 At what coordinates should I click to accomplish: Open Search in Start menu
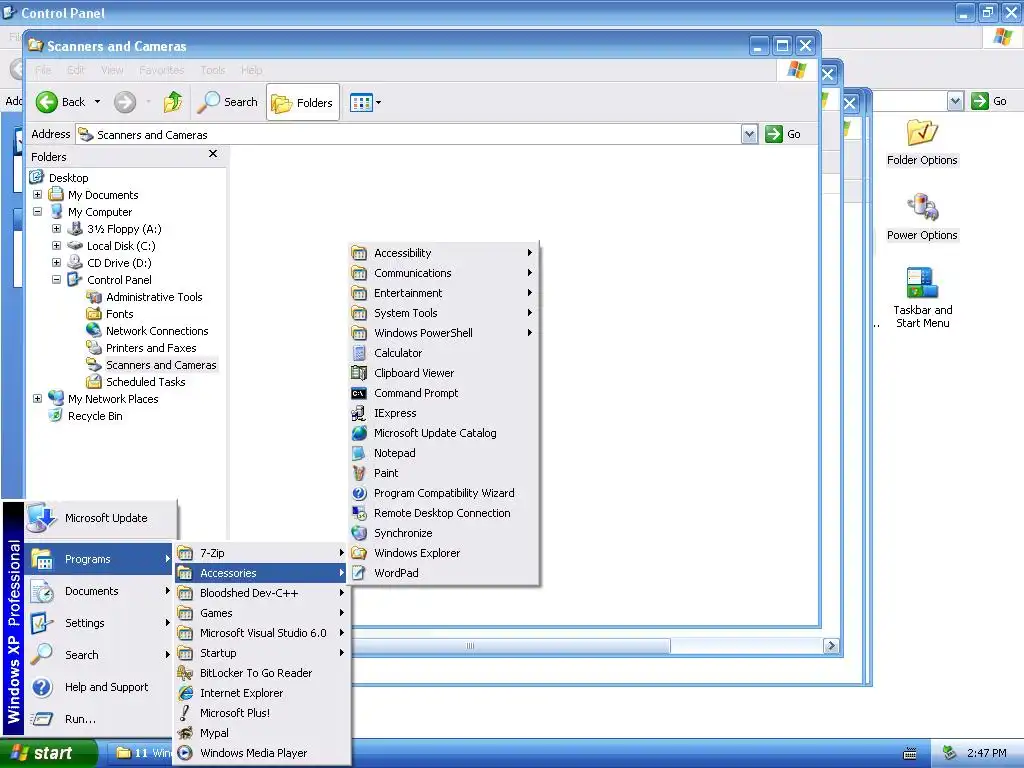(99, 655)
